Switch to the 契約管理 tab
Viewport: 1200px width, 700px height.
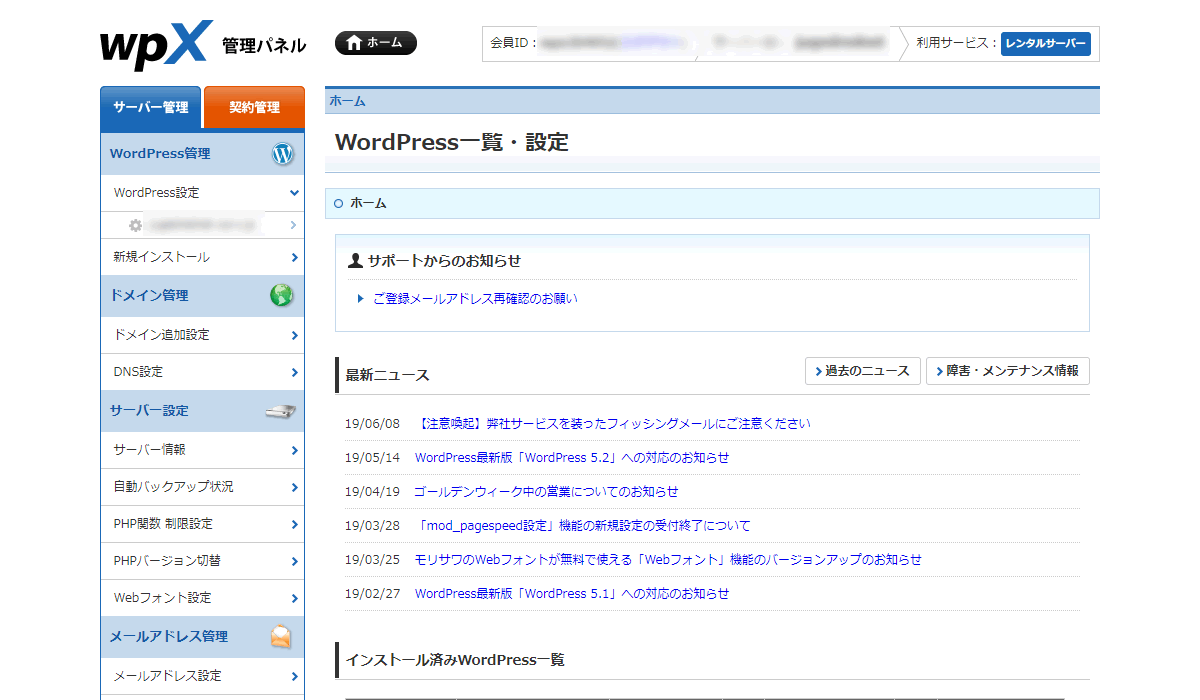pyautogui.click(x=254, y=108)
